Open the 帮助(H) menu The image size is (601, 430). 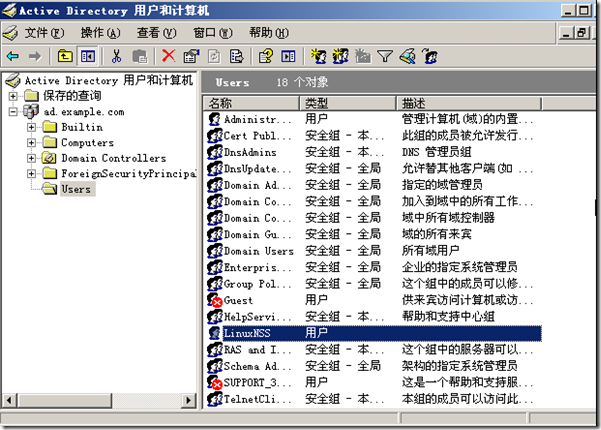coord(269,33)
